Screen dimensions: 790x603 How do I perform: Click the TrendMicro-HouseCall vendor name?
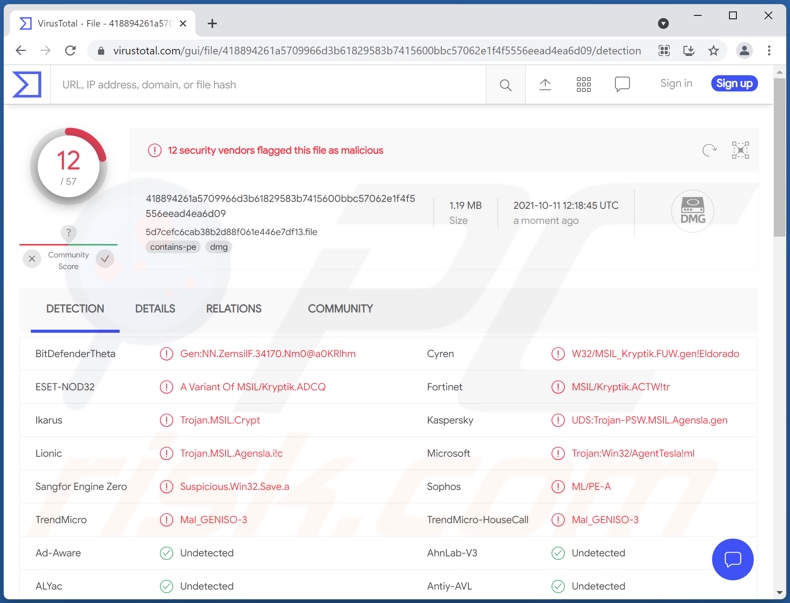tap(478, 520)
